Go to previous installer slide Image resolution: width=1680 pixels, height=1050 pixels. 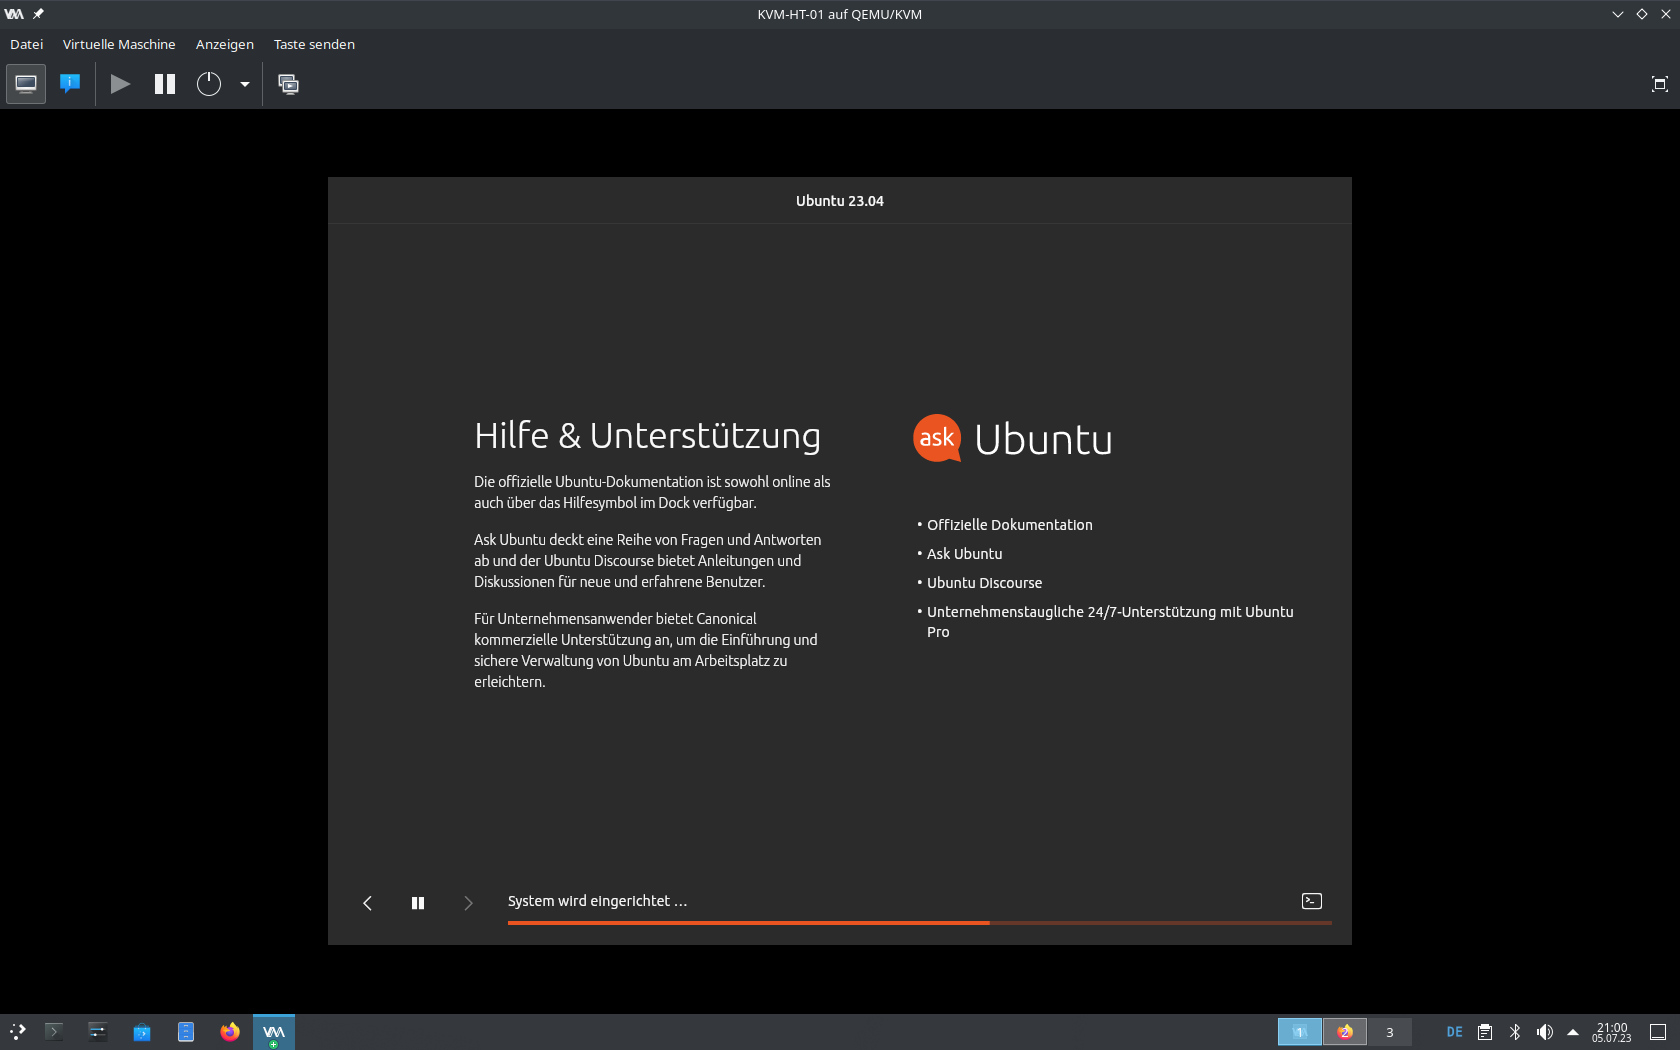(368, 903)
